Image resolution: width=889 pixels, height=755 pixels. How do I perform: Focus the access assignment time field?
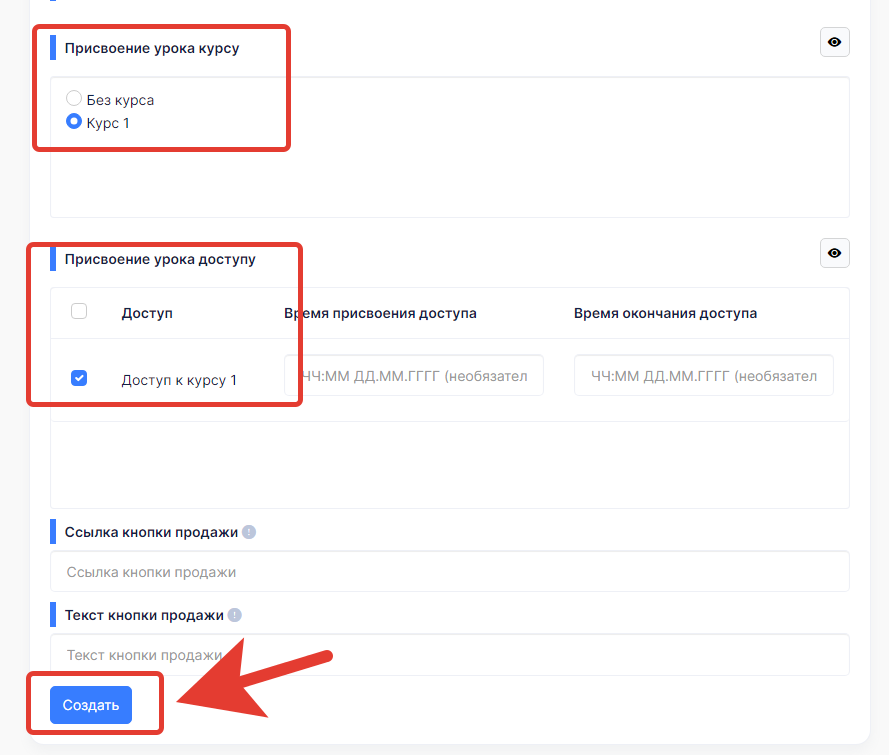pyautogui.click(x=414, y=375)
